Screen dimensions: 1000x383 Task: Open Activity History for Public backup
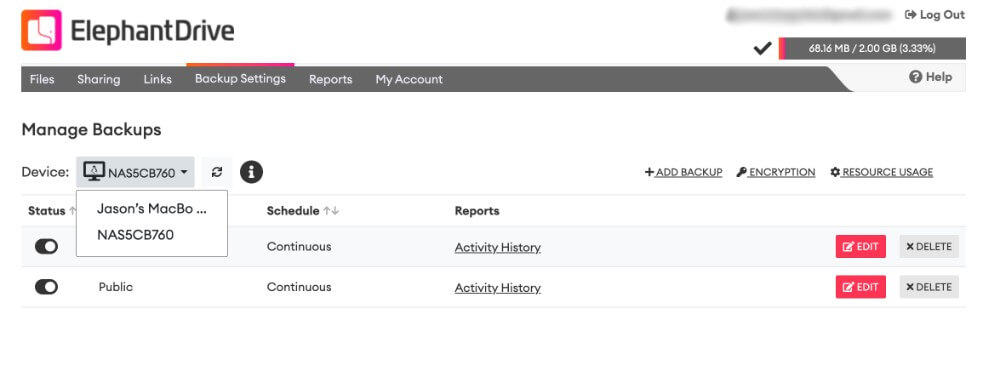click(x=497, y=288)
